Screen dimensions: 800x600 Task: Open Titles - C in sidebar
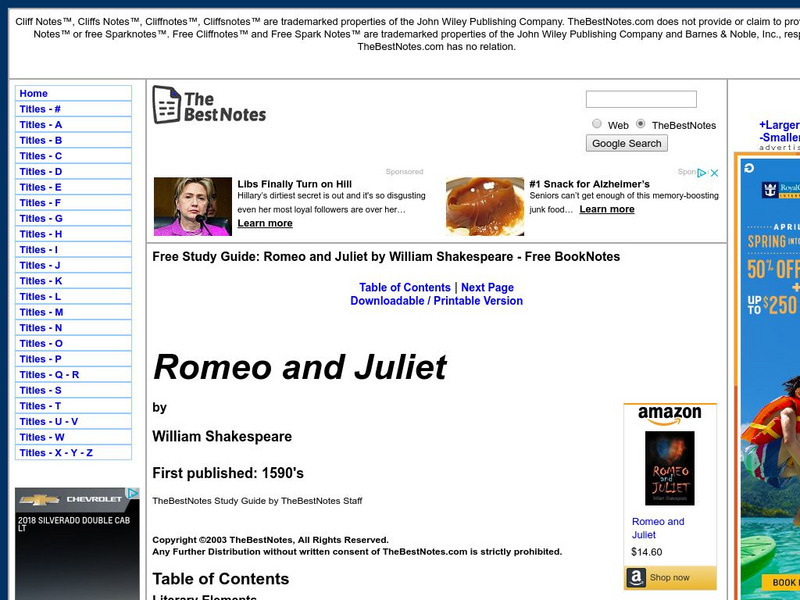(x=73, y=156)
